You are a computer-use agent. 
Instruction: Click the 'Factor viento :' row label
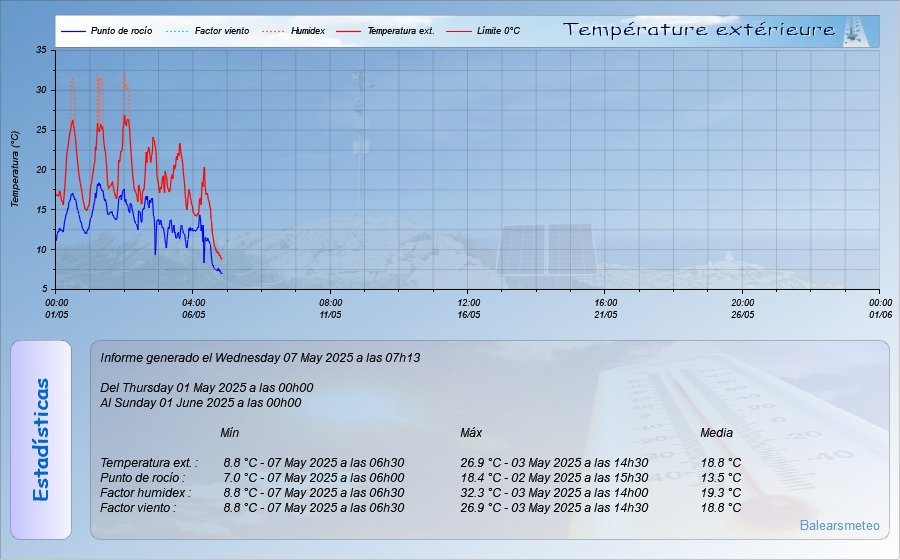pyautogui.click(x=138, y=508)
